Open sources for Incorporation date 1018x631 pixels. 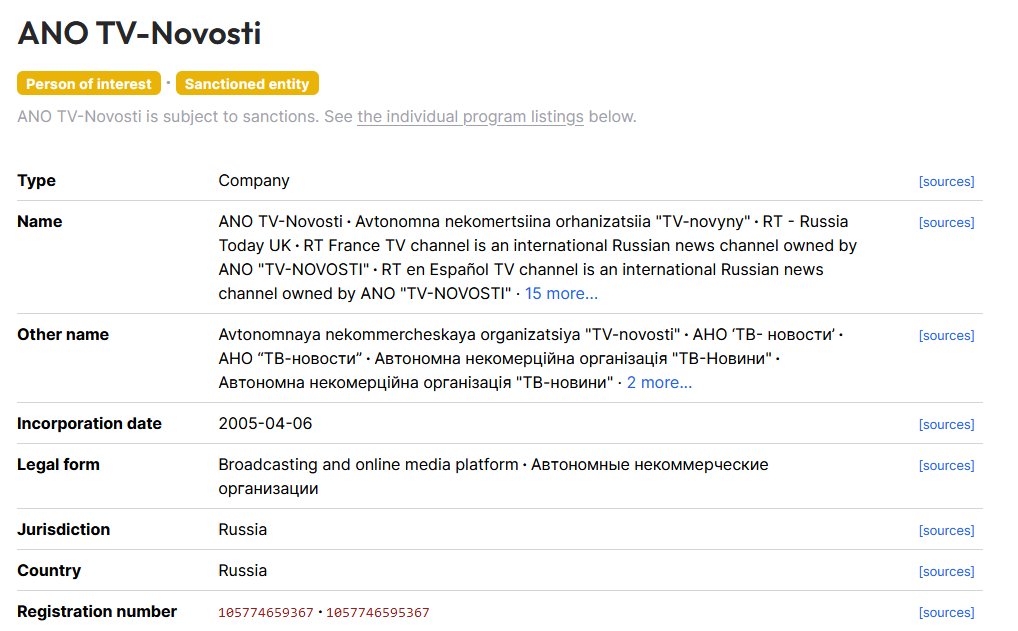coord(946,425)
